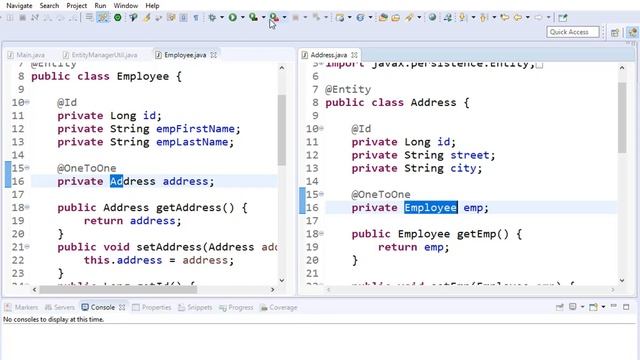Click the New Java Package icon
This screenshot has width=640, height=360.
pos(340,18)
